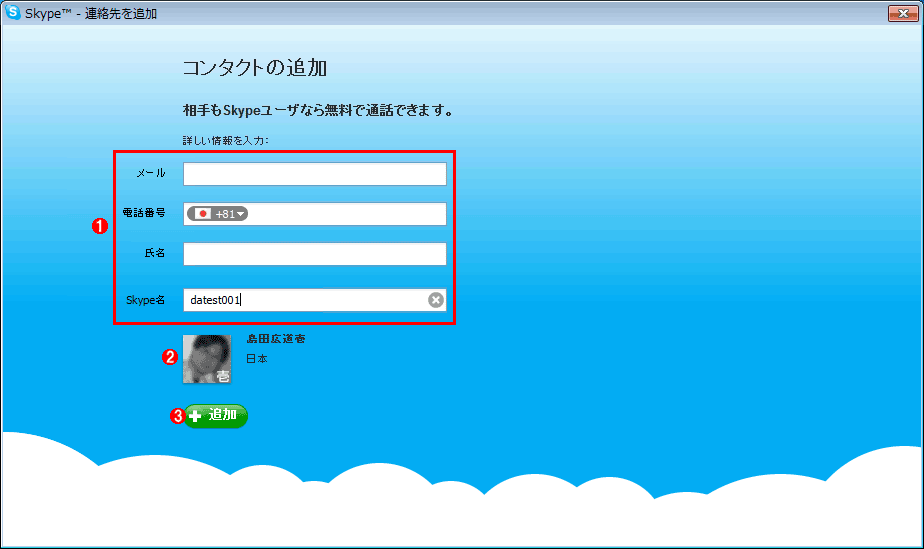This screenshot has width=924, height=549.
Task: Click the コンタクトの追加 heading
Action: (255, 68)
